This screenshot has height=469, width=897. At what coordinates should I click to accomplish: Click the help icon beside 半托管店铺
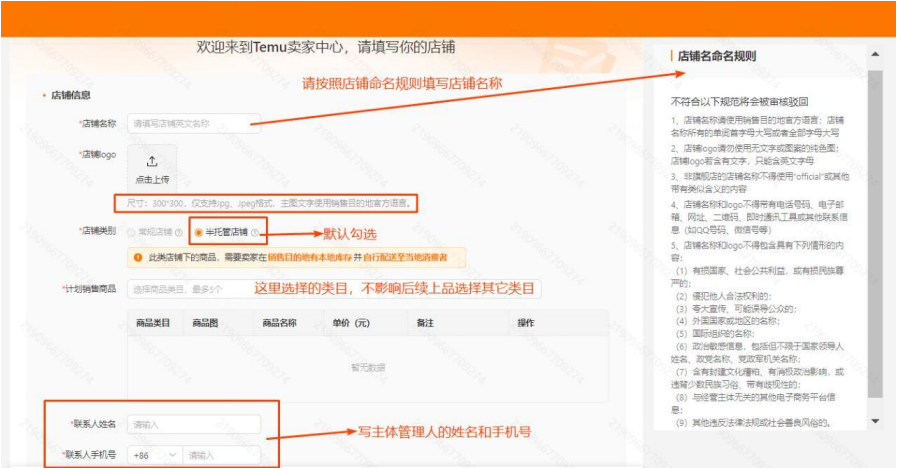point(255,232)
